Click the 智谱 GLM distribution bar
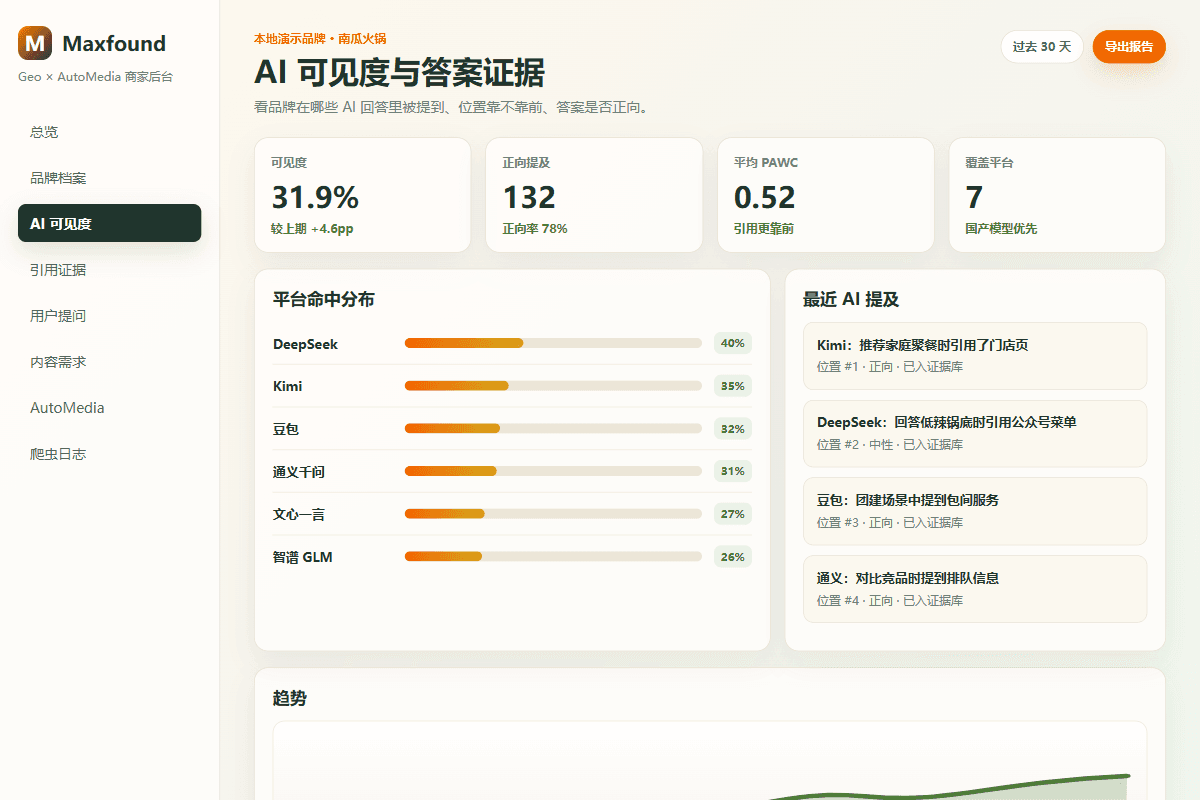The image size is (1200, 800). pos(553,556)
